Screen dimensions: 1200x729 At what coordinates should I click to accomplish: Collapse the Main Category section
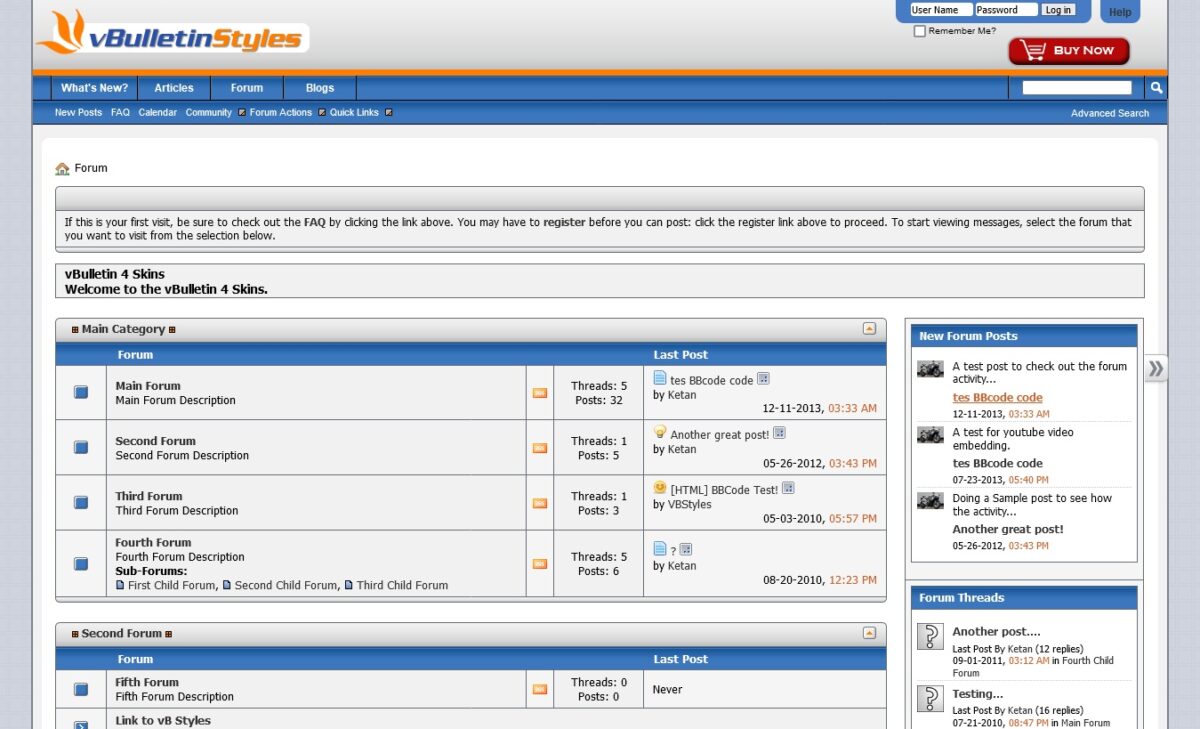click(x=869, y=329)
